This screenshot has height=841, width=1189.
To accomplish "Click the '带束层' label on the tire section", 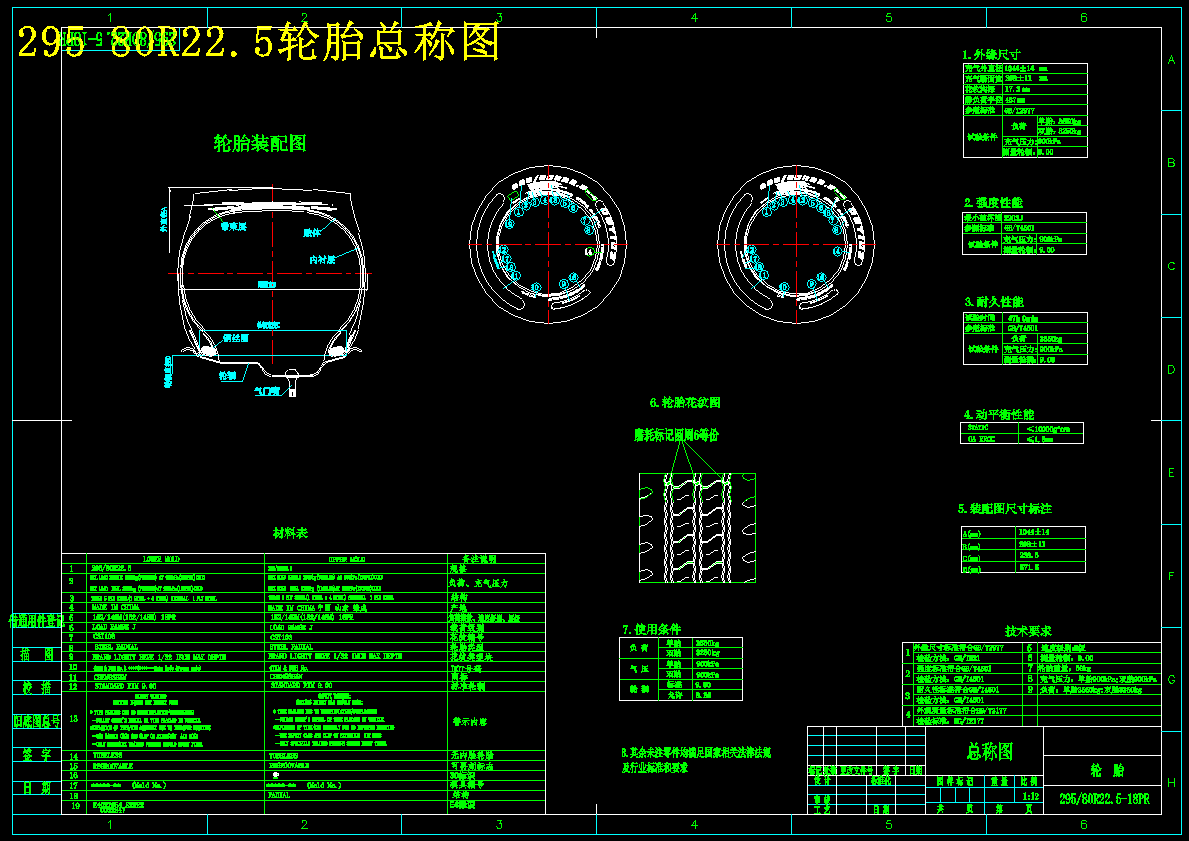I will [234, 226].
